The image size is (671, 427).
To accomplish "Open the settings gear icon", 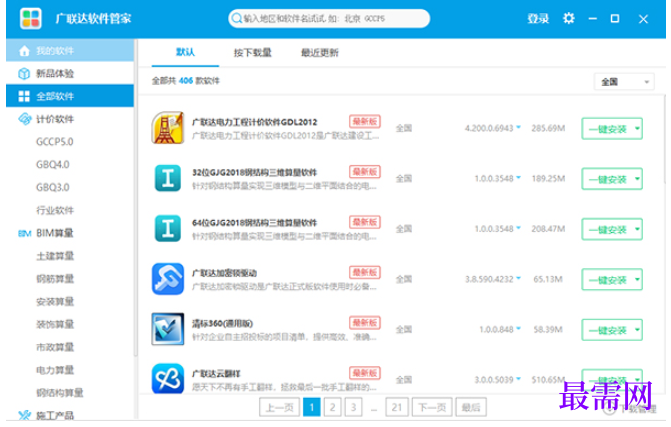I will [569, 18].
